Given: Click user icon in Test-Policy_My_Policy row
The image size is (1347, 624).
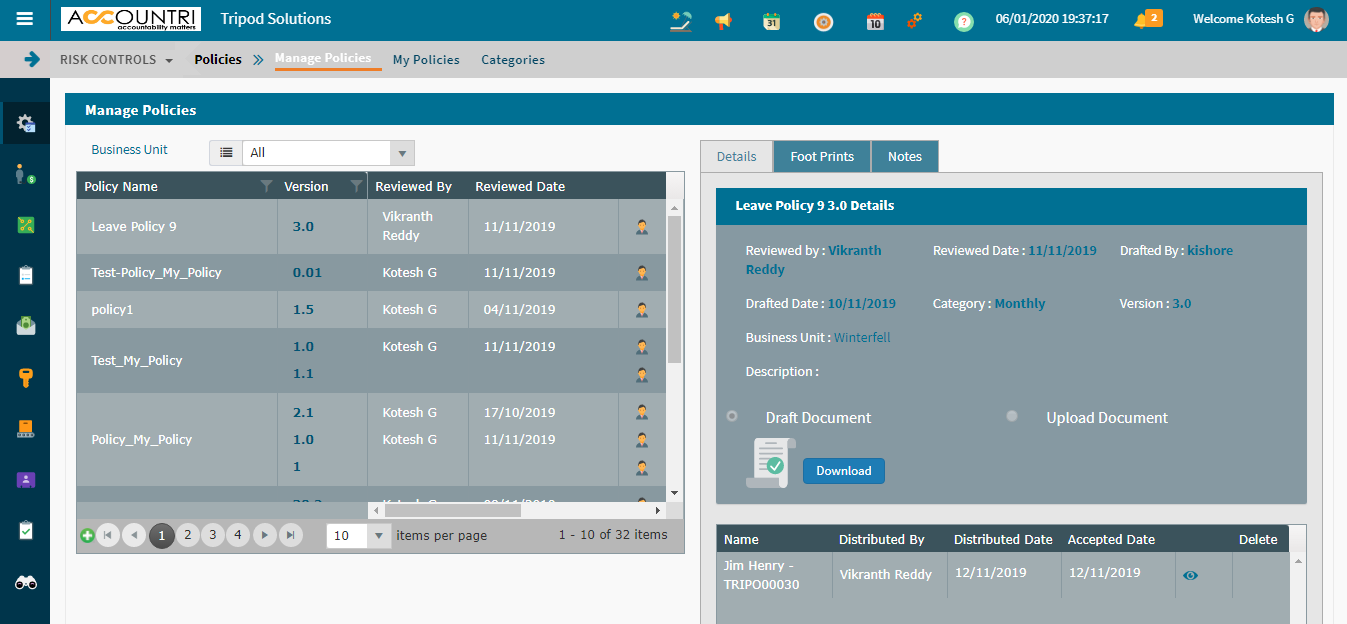Looking at the screenshot, I should tap(642, 272).
